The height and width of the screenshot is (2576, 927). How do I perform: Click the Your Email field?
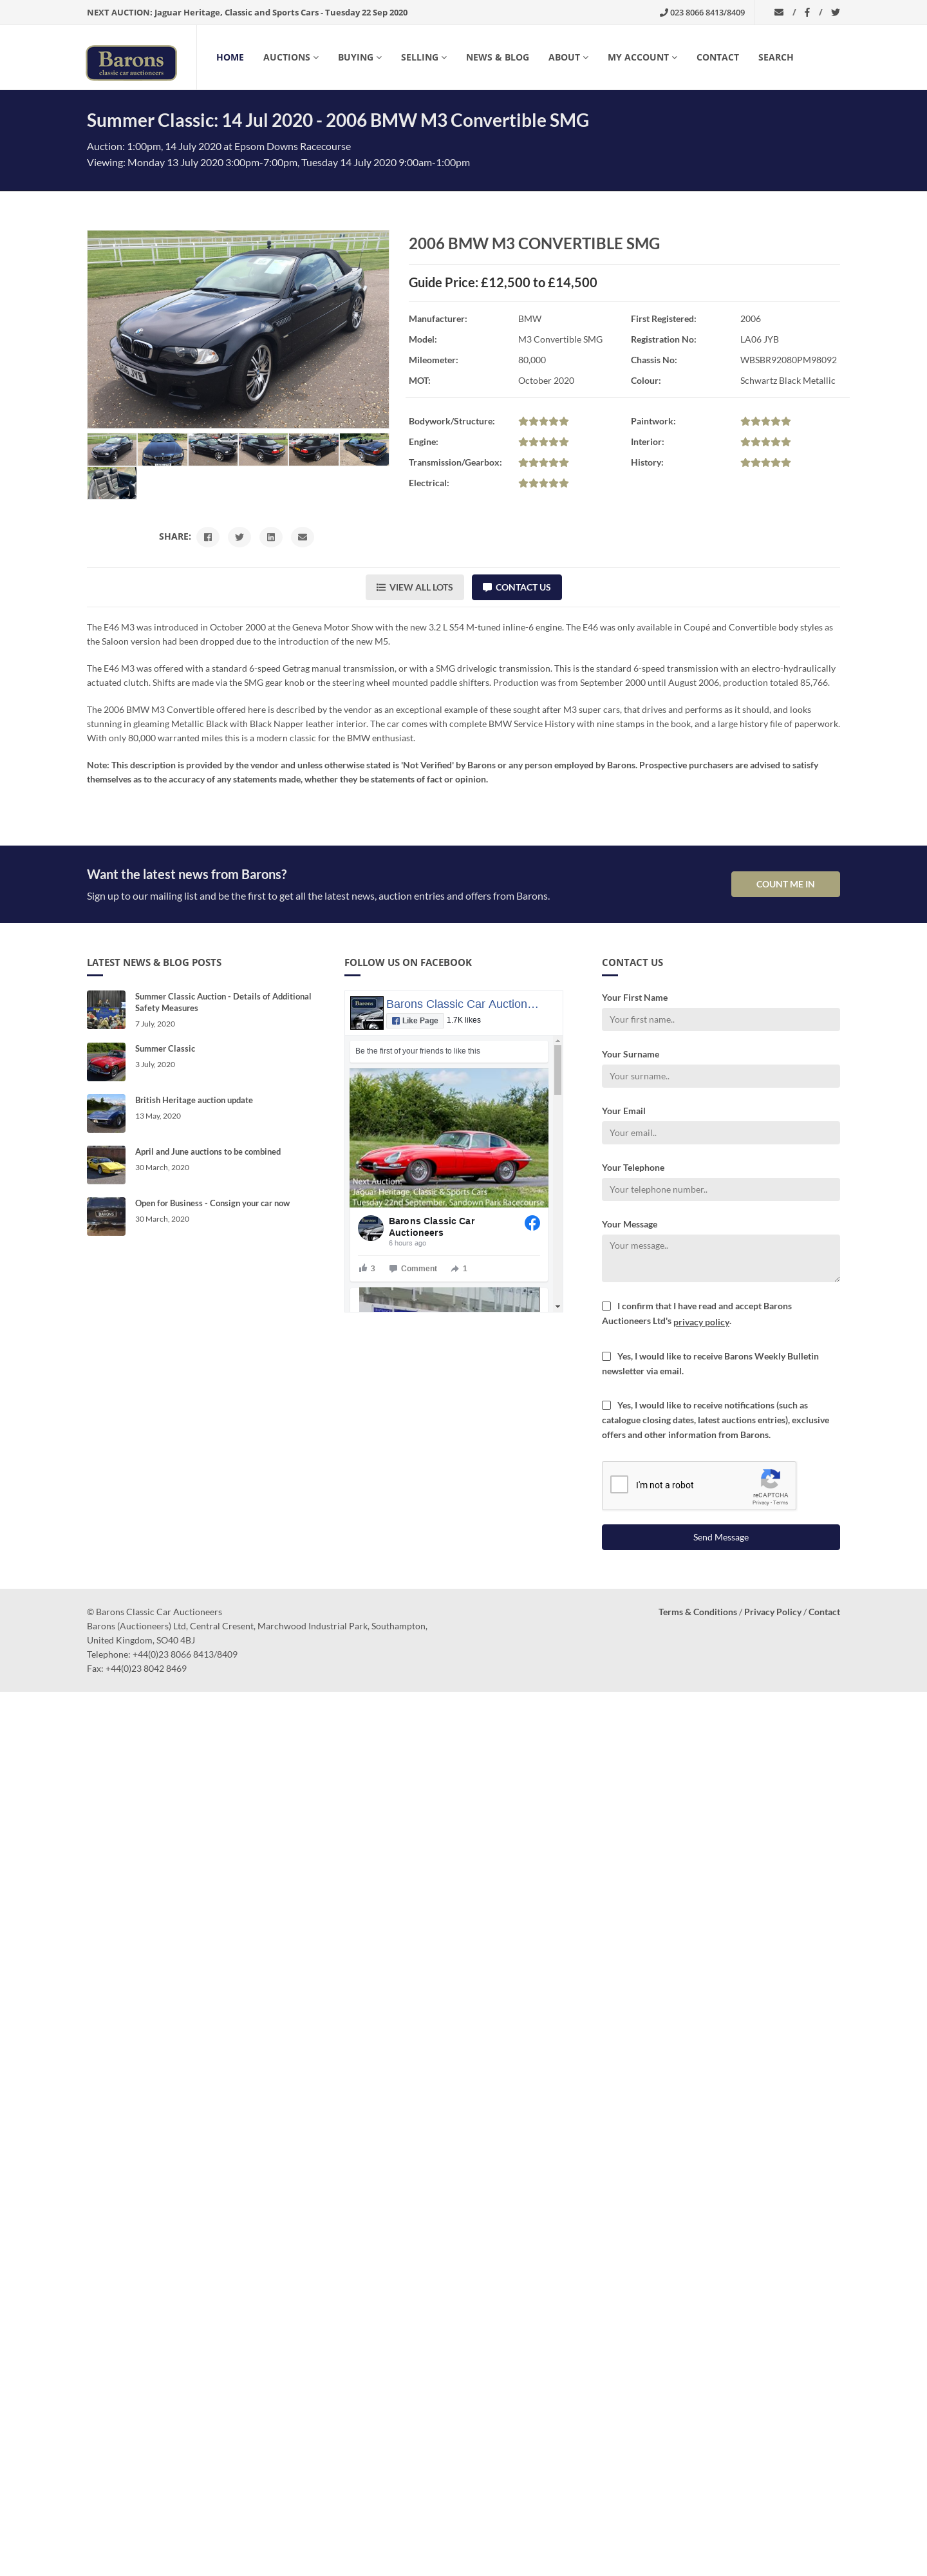(x=720, y=1133)
